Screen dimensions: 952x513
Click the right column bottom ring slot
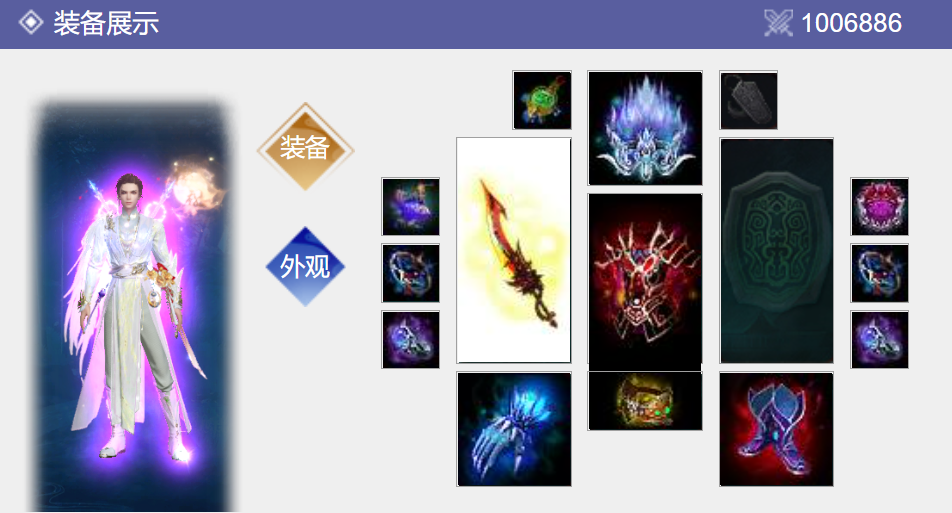tap(879, 340)
